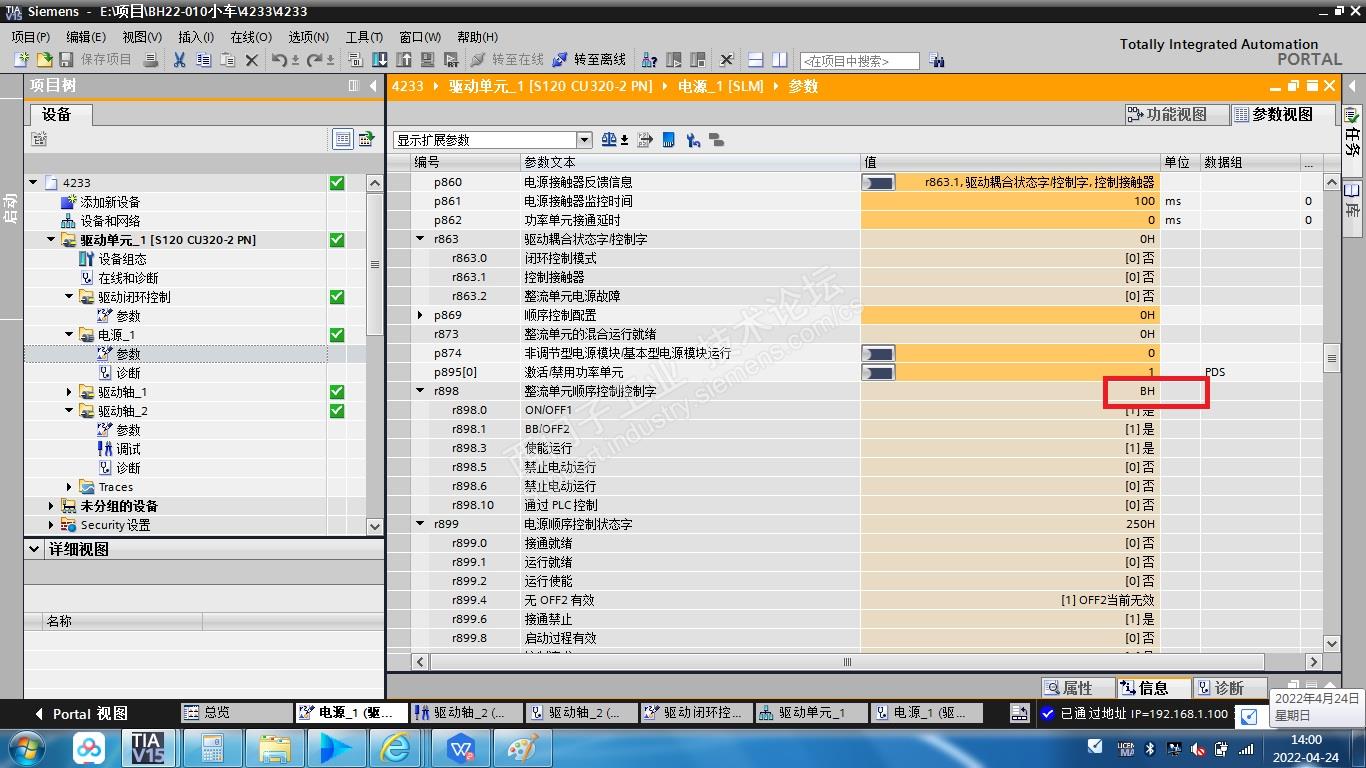Collapse the r898 parameter row
This screenshot has width=1366, height=768.
pos(421,391)
